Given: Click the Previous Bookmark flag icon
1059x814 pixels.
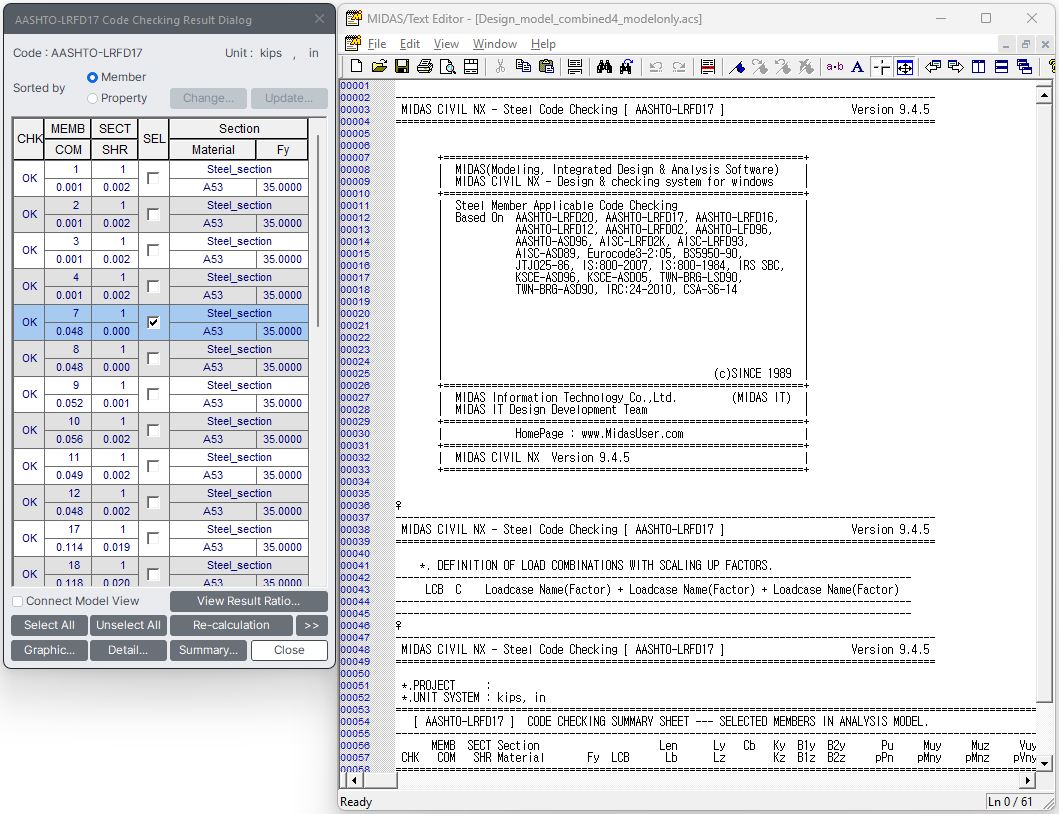Looking at the screenshot, I should coord(783,66).
